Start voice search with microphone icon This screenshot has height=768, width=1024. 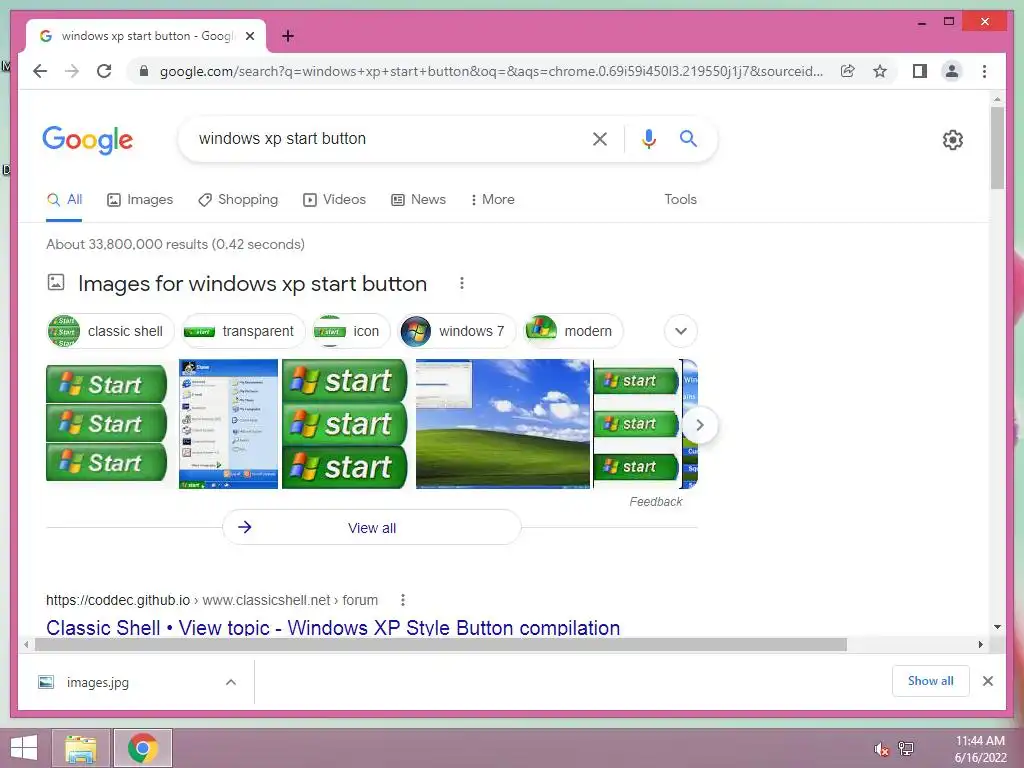point(648,138)
